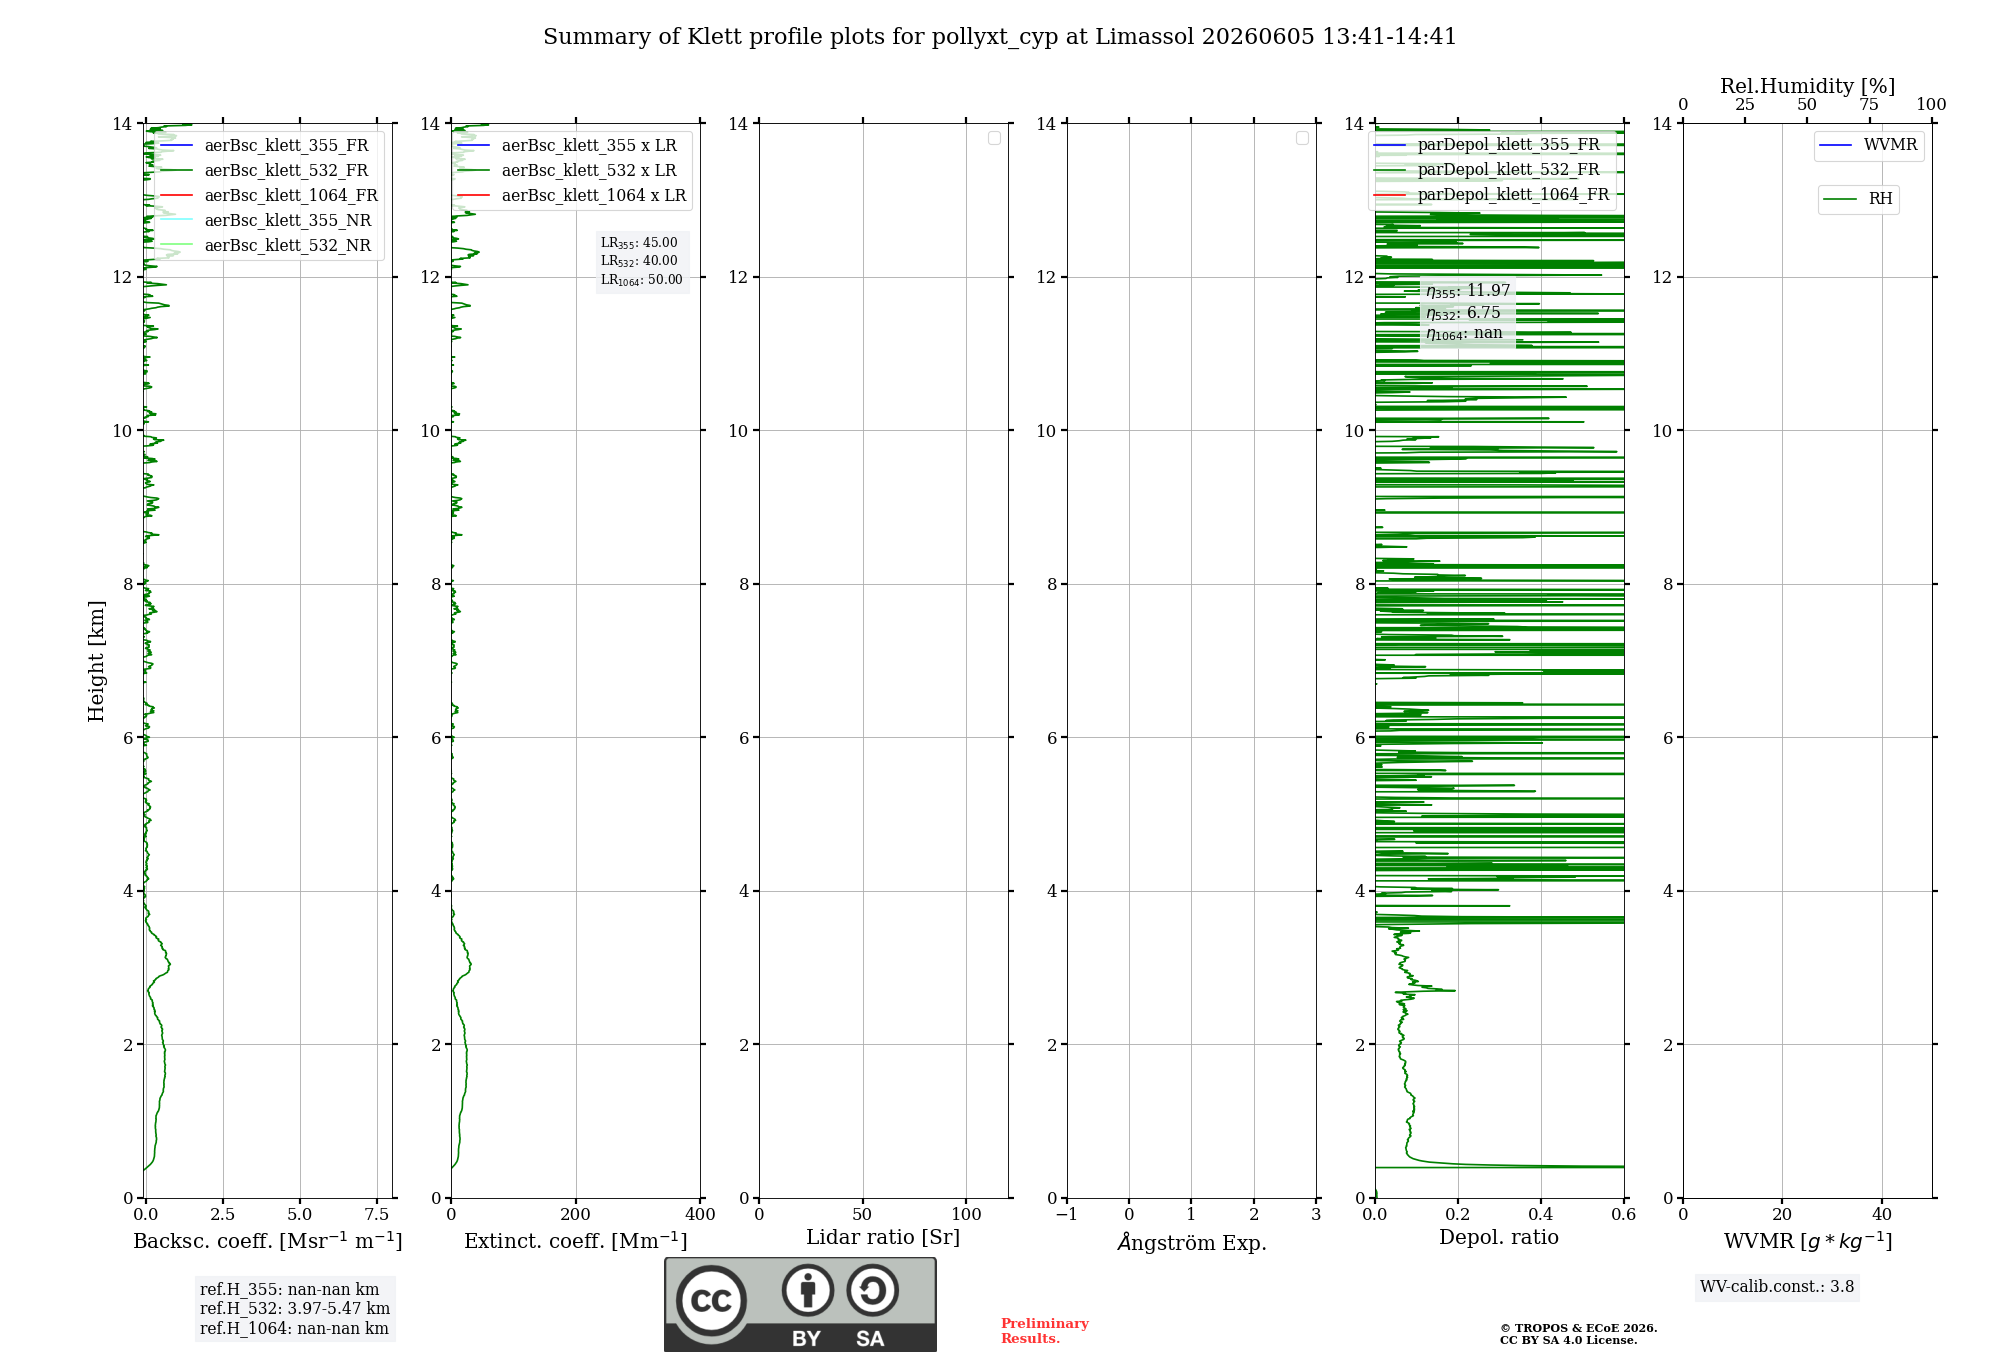Image resolution: width=2000 pixels, height=1360 pixels.
Task: Click the 'Extinct. coeff.' axis label
Action: 576,1241
